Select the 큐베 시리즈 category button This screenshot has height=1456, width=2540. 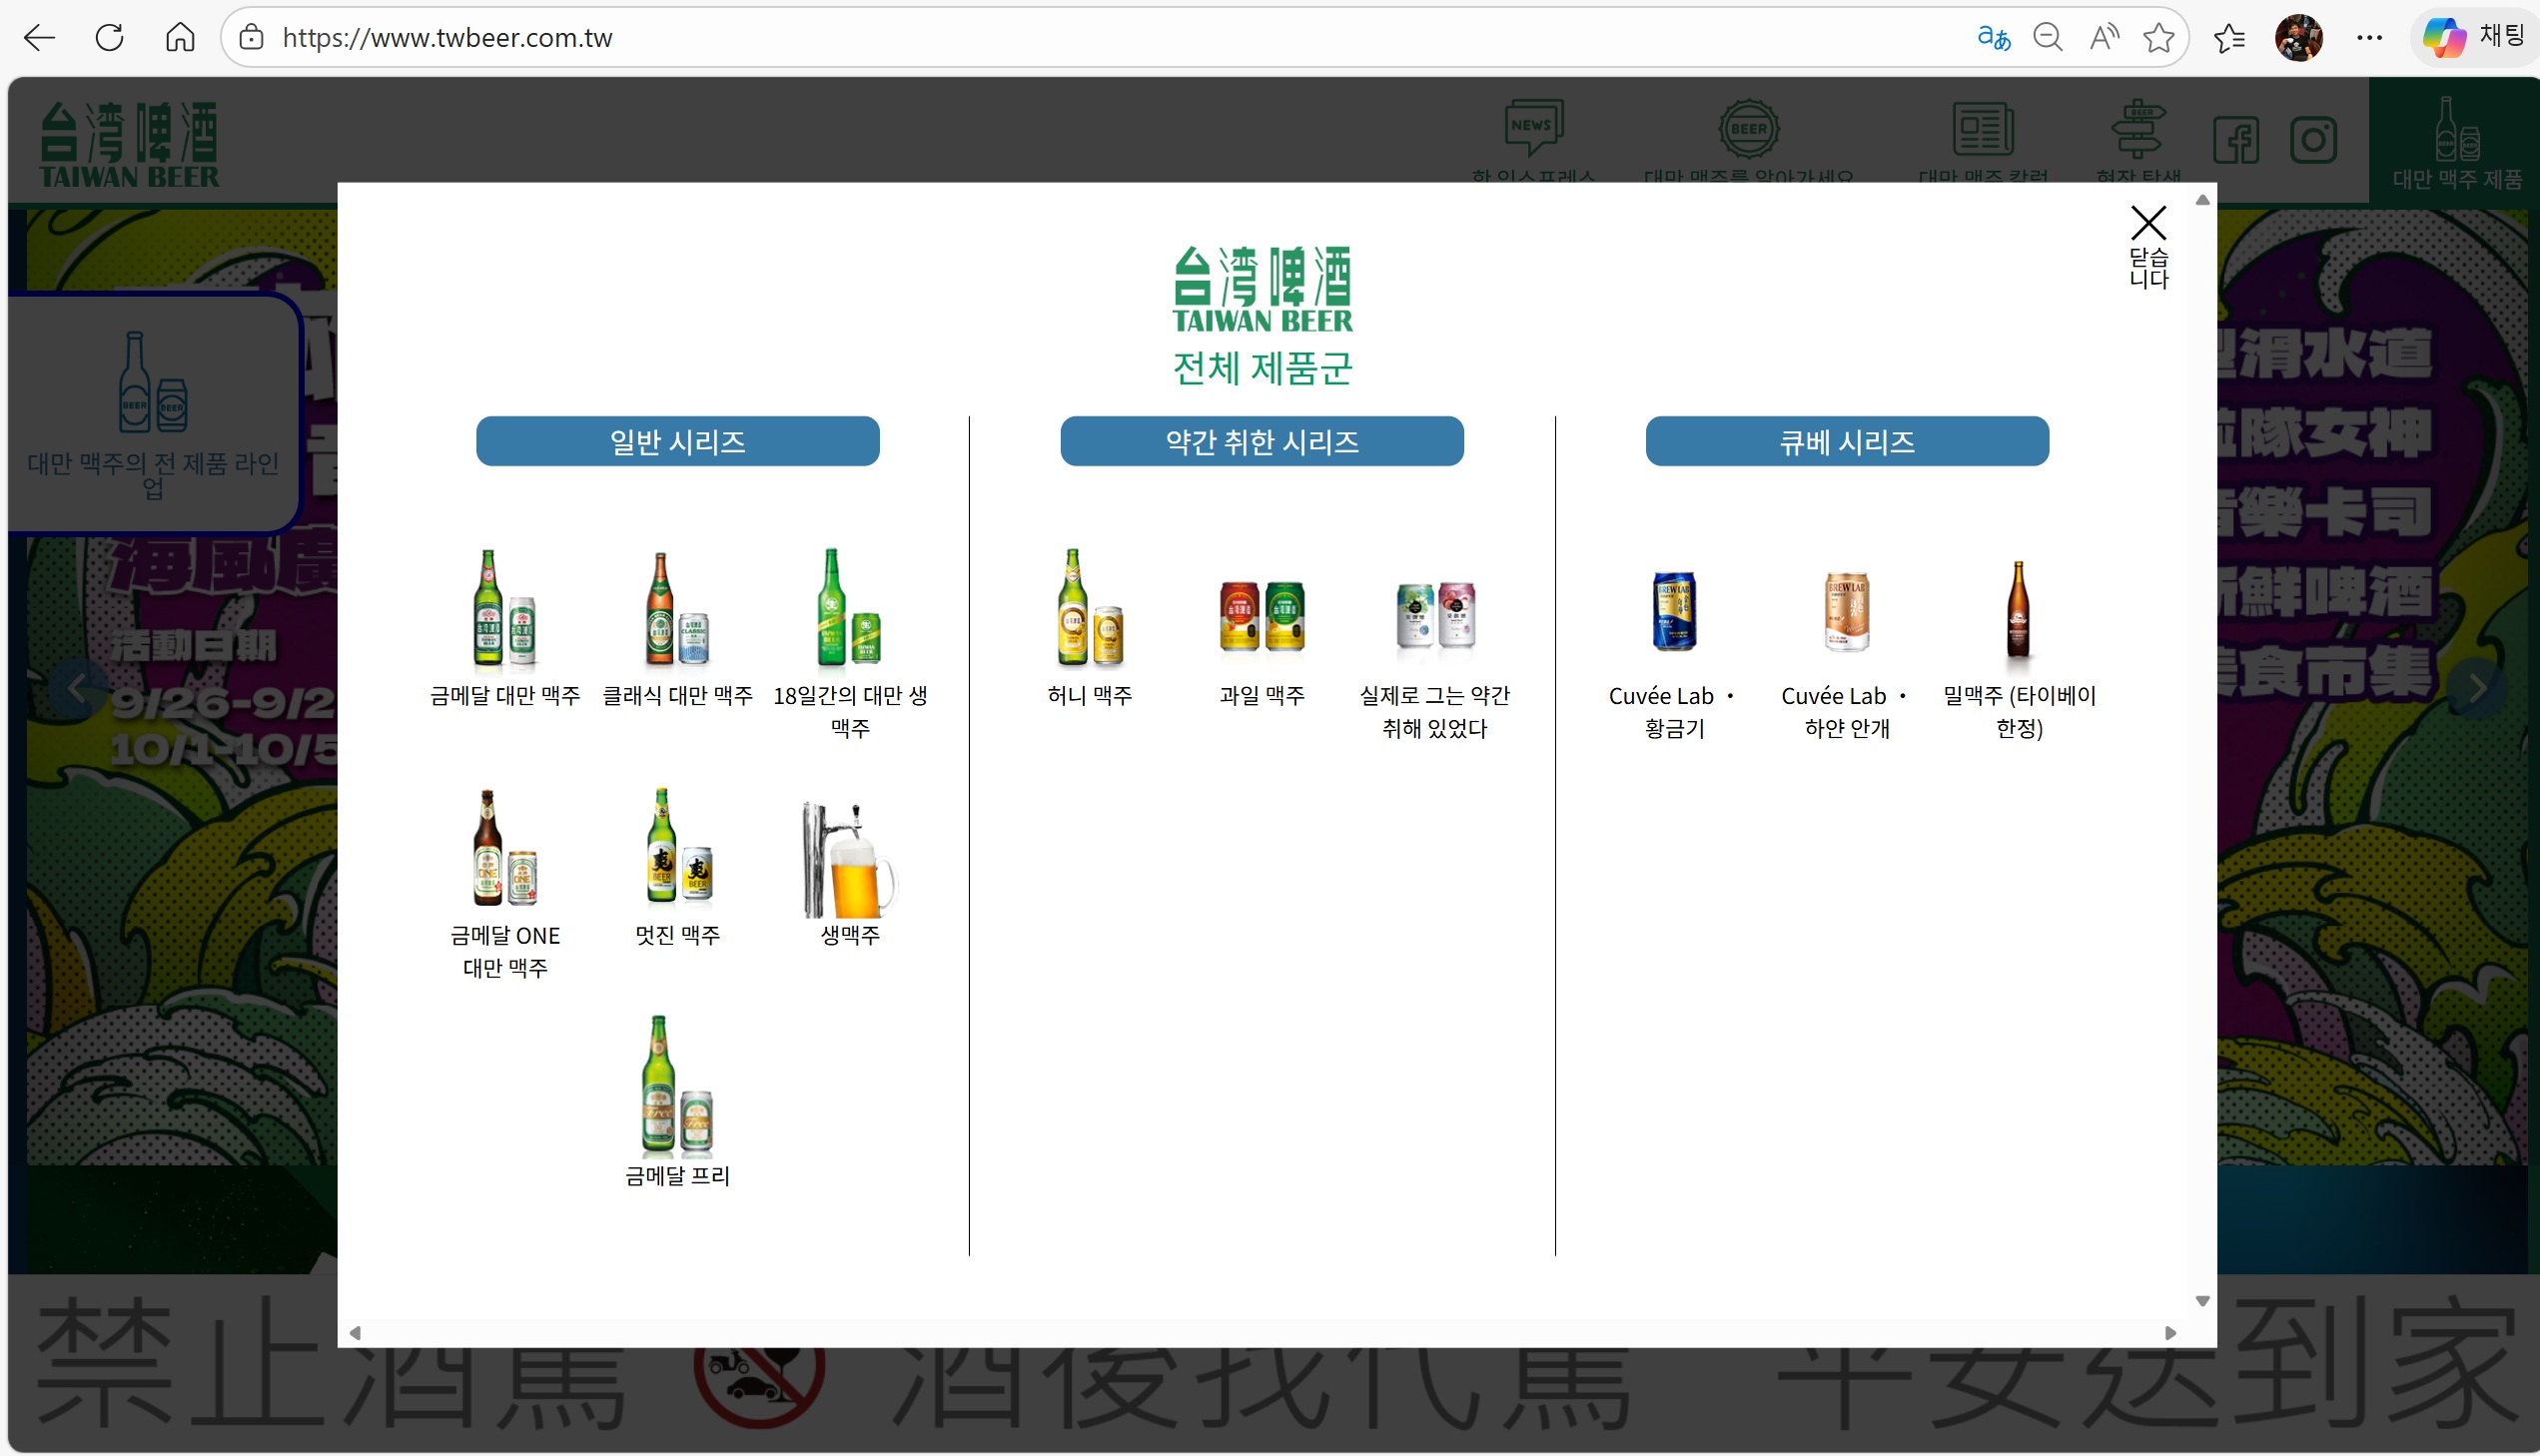tap(1846, 441)
